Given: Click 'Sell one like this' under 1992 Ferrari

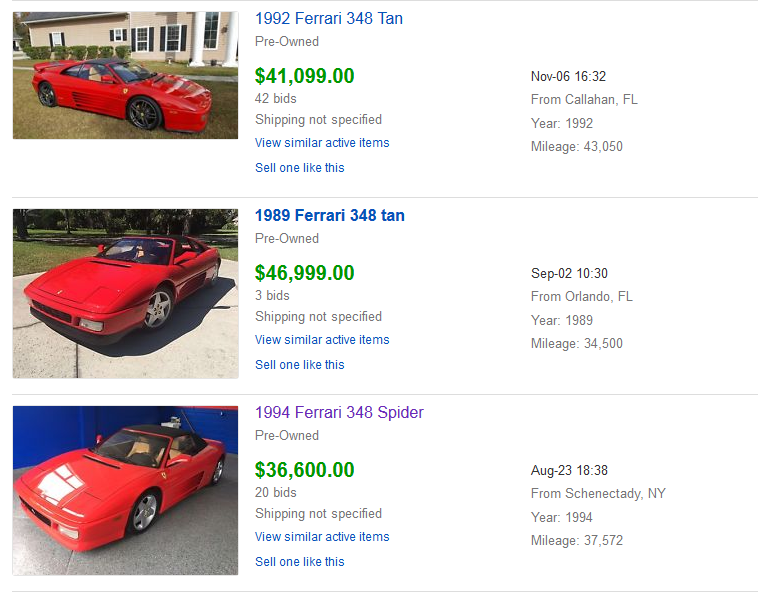Looking at the screenshot, I should tap(299, 168).
